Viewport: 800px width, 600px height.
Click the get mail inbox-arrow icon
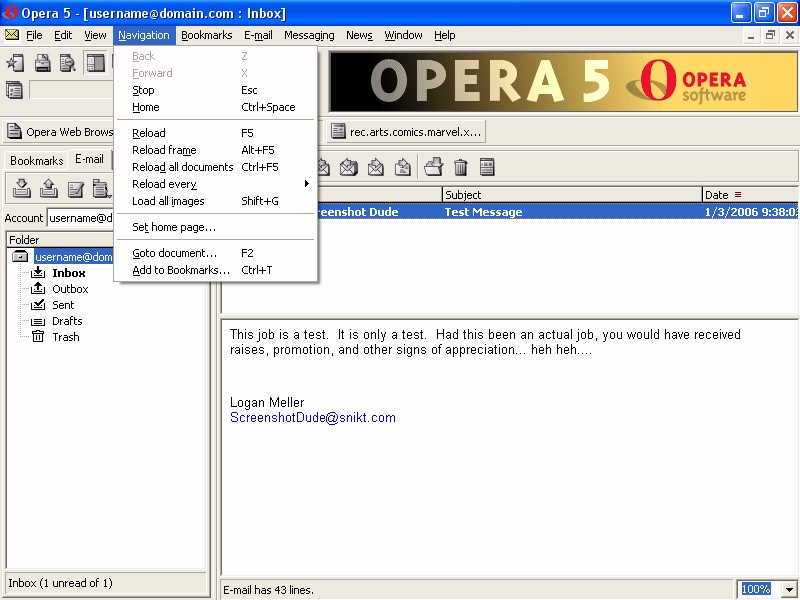pyautogui.click(x=21, y=188)
